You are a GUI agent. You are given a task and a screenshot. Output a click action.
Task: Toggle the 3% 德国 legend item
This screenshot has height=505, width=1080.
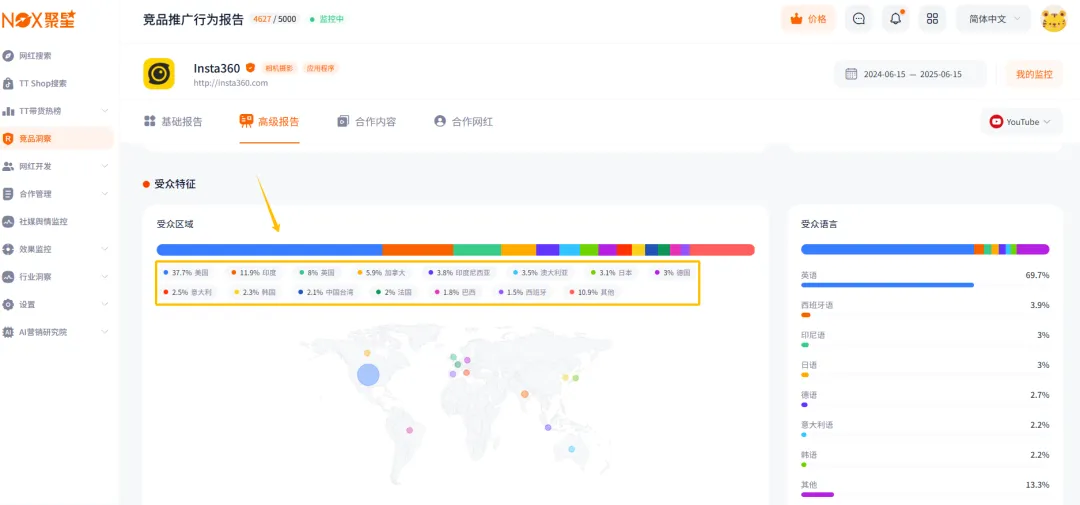click(x=672, y=273)
